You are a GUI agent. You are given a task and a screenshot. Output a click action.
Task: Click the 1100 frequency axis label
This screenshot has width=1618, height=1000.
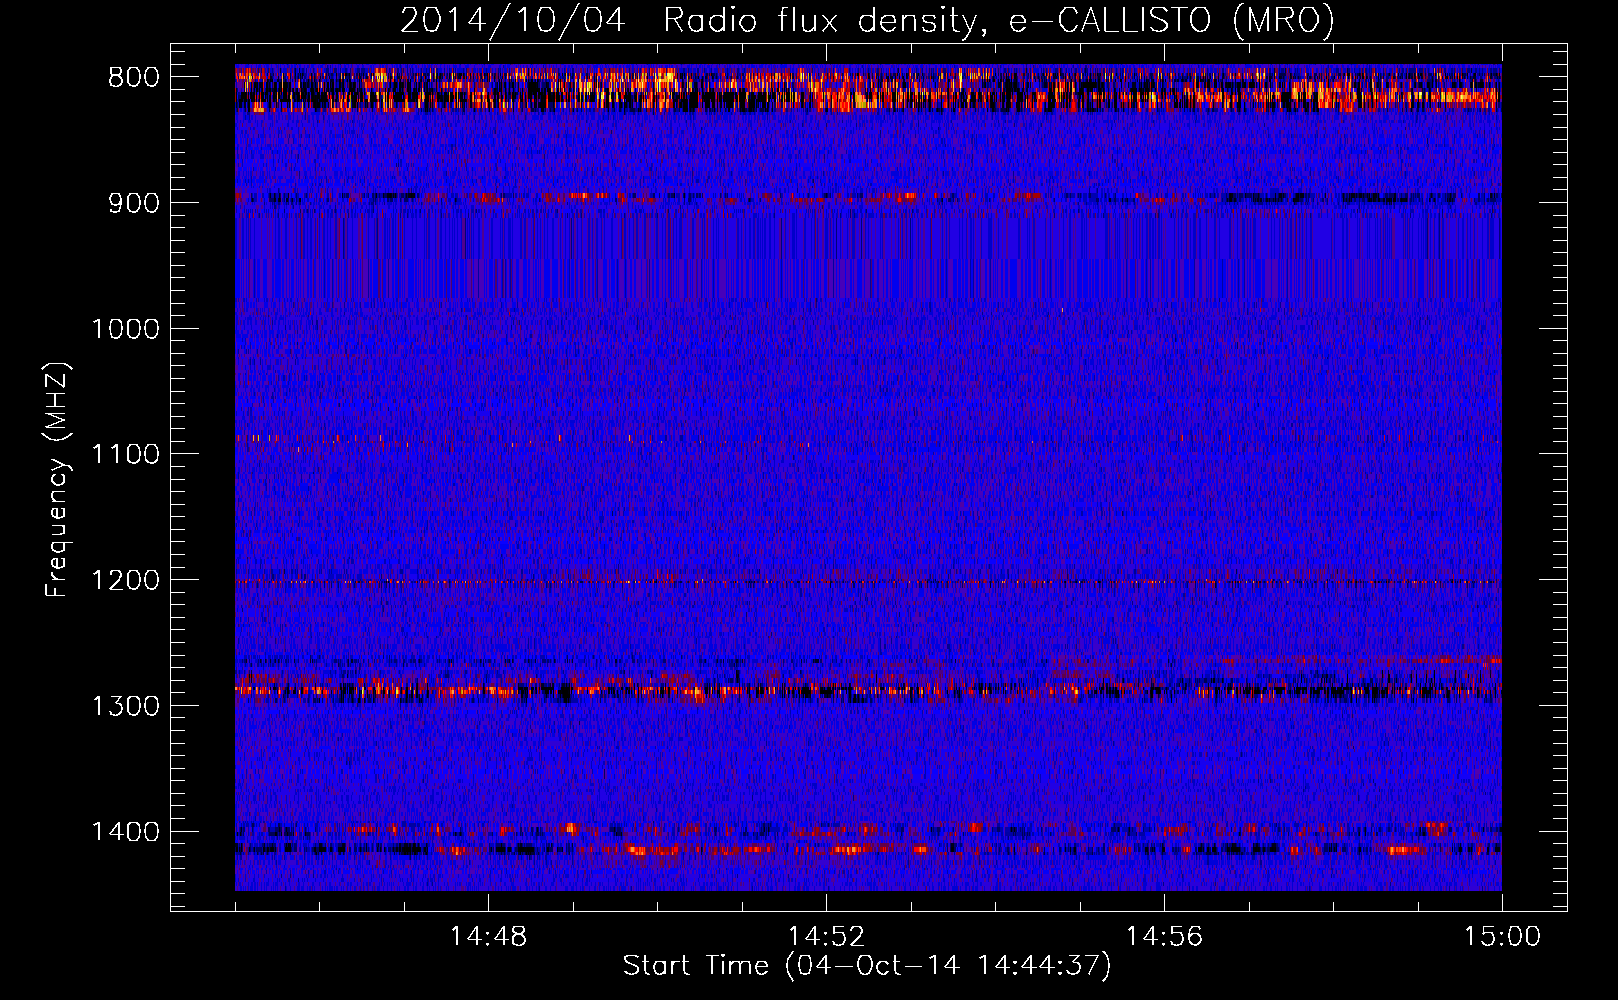click(x=125, y=455)
